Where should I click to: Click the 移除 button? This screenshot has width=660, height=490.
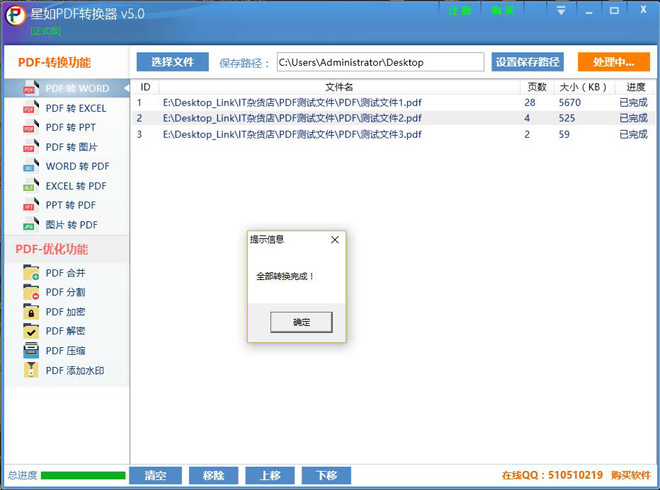point(213,476)
